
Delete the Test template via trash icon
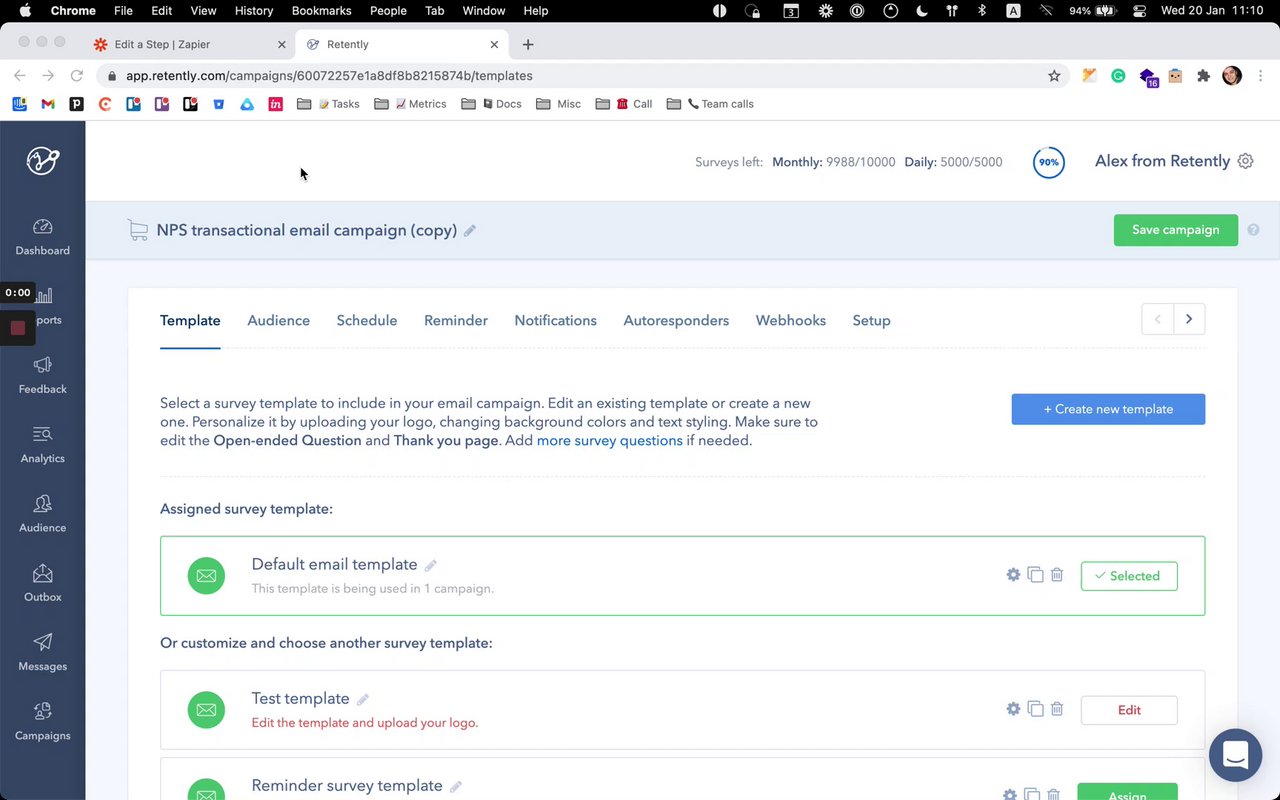click(x=1057, y=709)
